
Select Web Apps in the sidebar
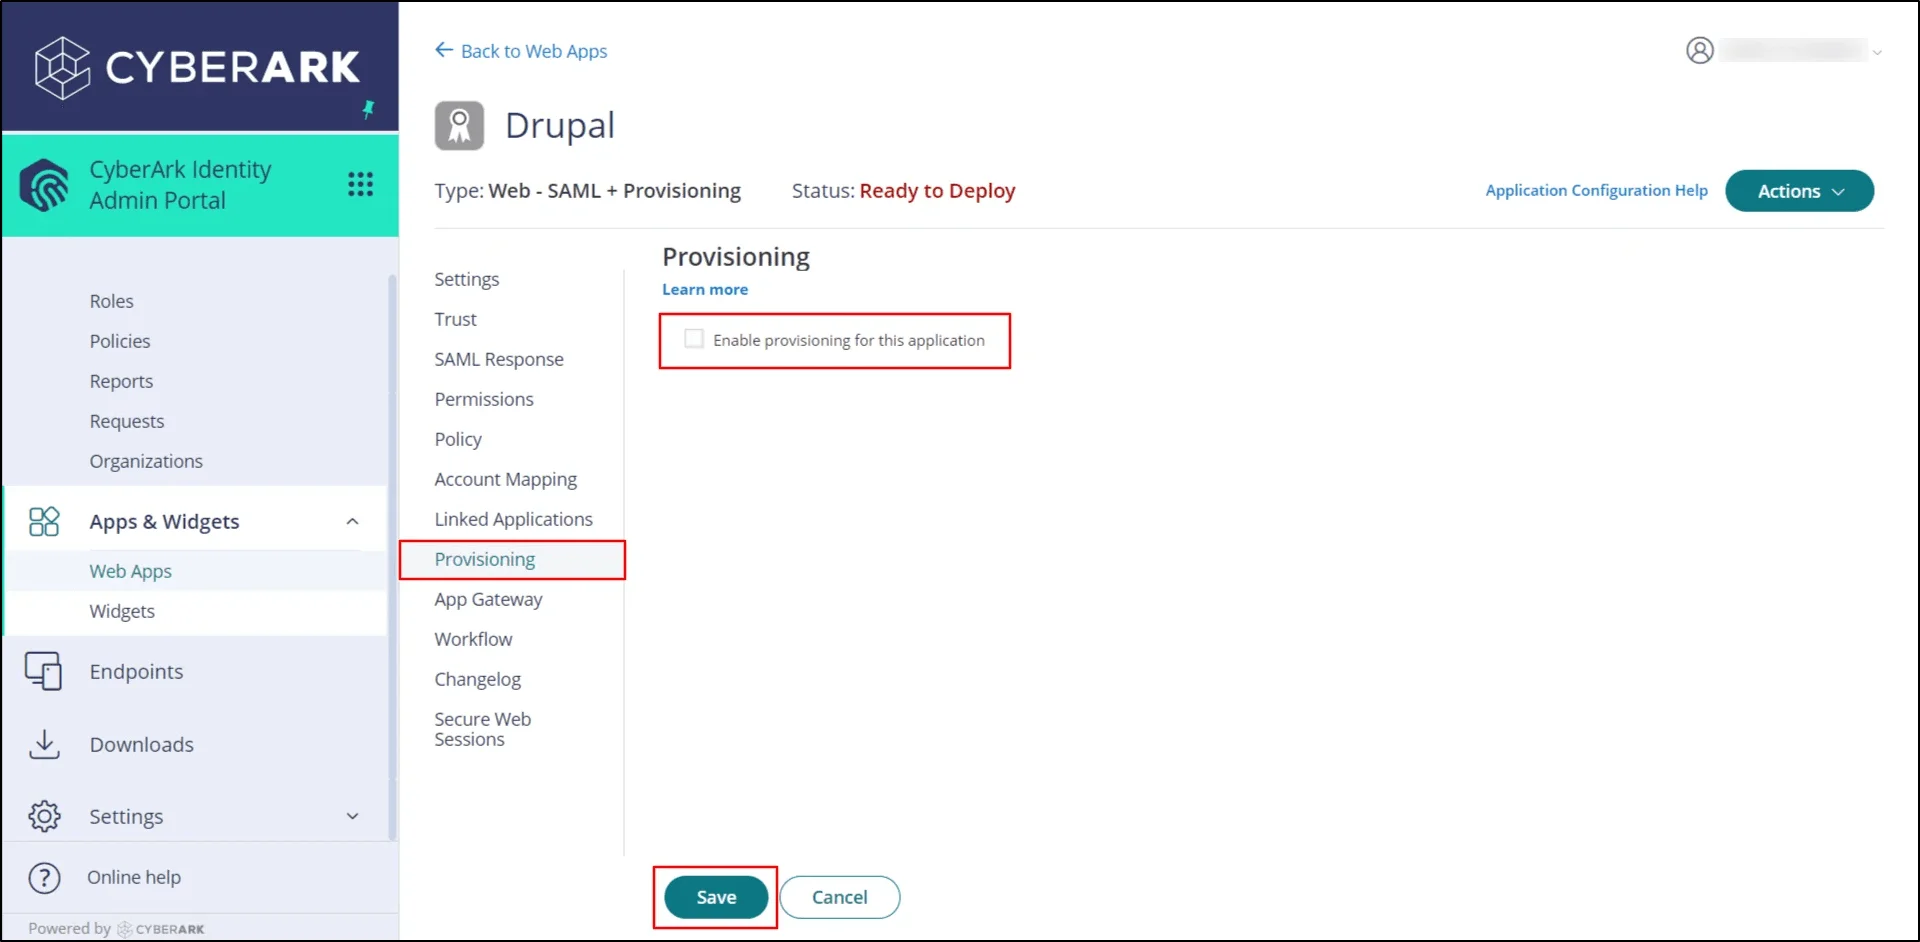130,571
